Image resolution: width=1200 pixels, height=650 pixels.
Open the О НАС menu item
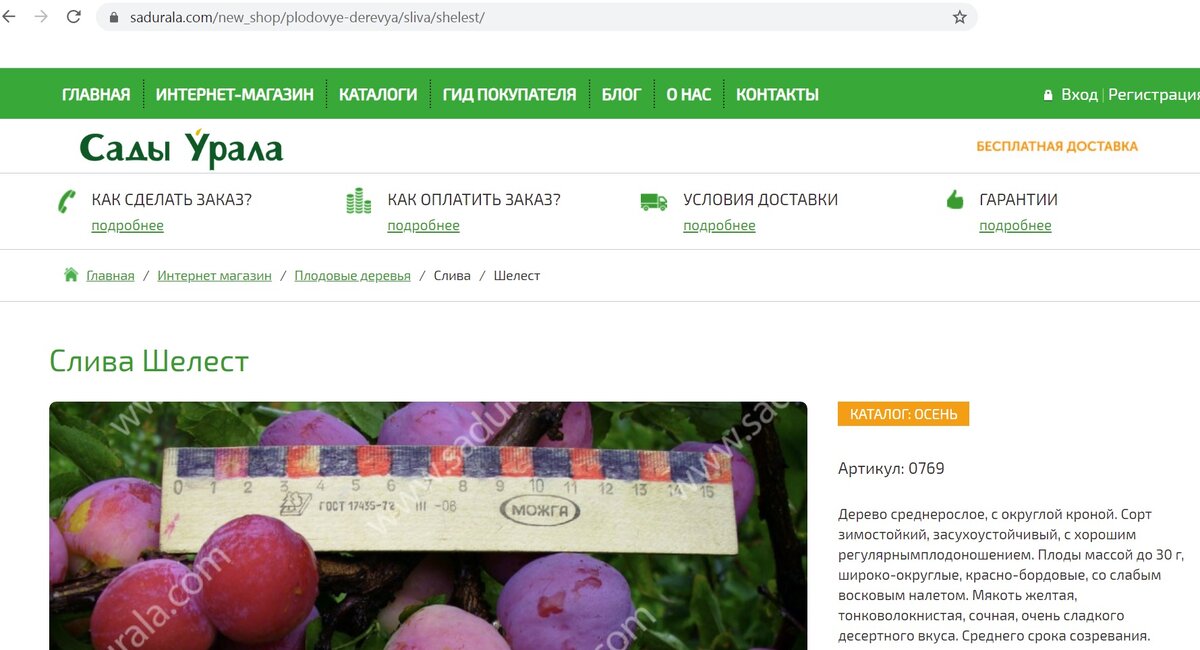pos(689,95)
